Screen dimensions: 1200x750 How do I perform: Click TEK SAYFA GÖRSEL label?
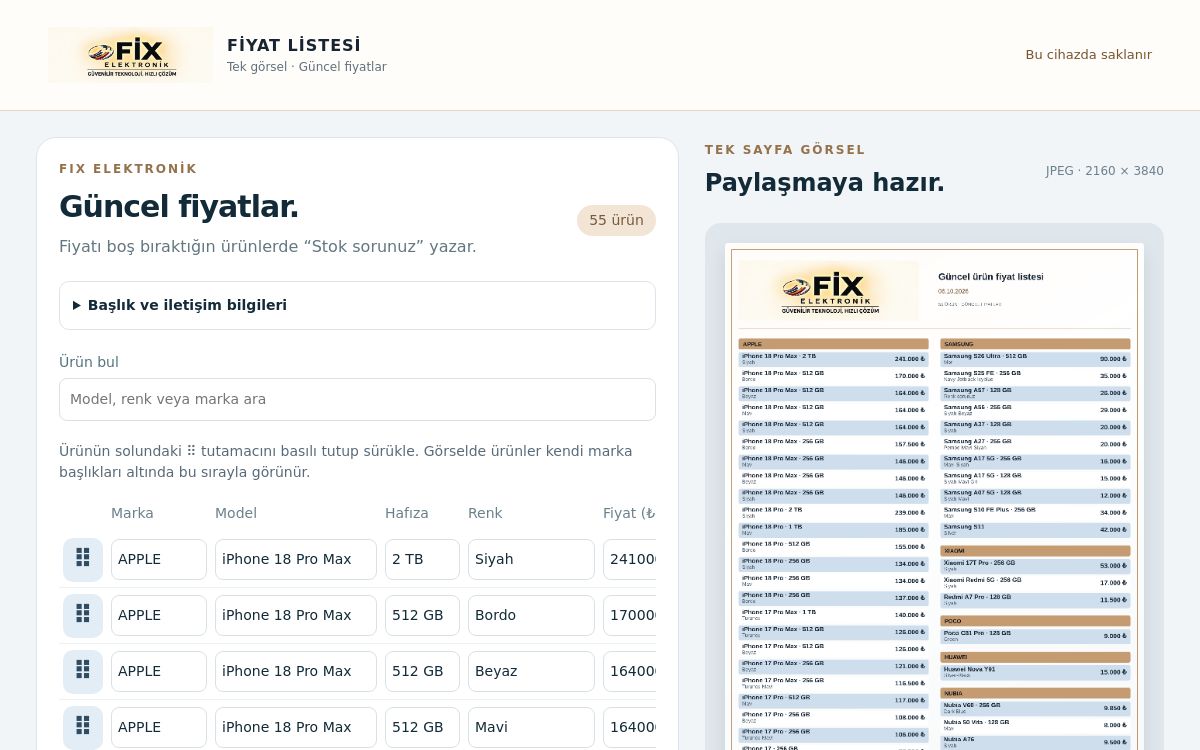click(785, 150)
